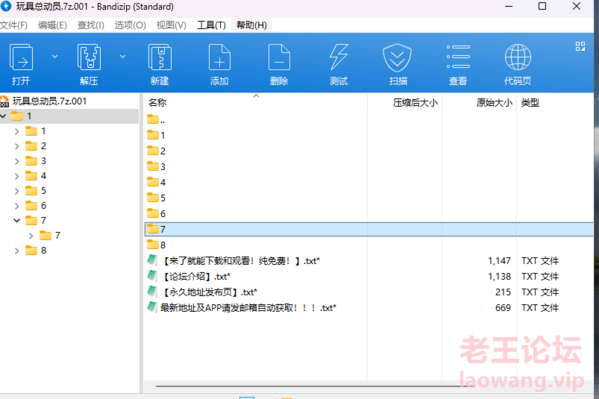This screenshot has width=599, height=399.
Task: Select file 最新地址及APP请发邮箱自动获取.txt
Action: pos(242,308)
